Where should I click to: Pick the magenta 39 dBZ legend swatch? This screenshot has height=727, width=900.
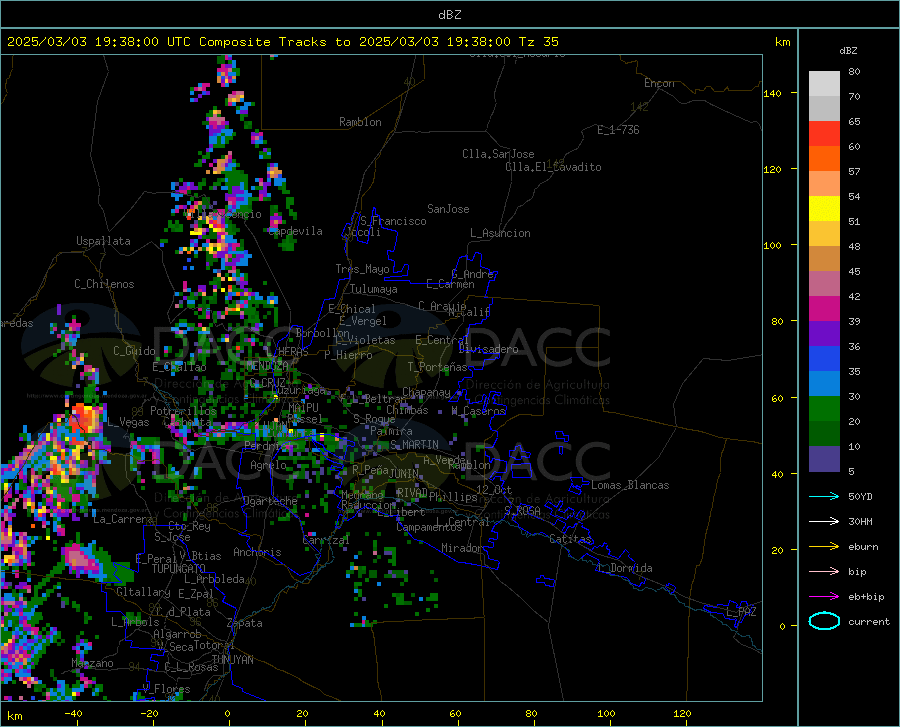824,309
